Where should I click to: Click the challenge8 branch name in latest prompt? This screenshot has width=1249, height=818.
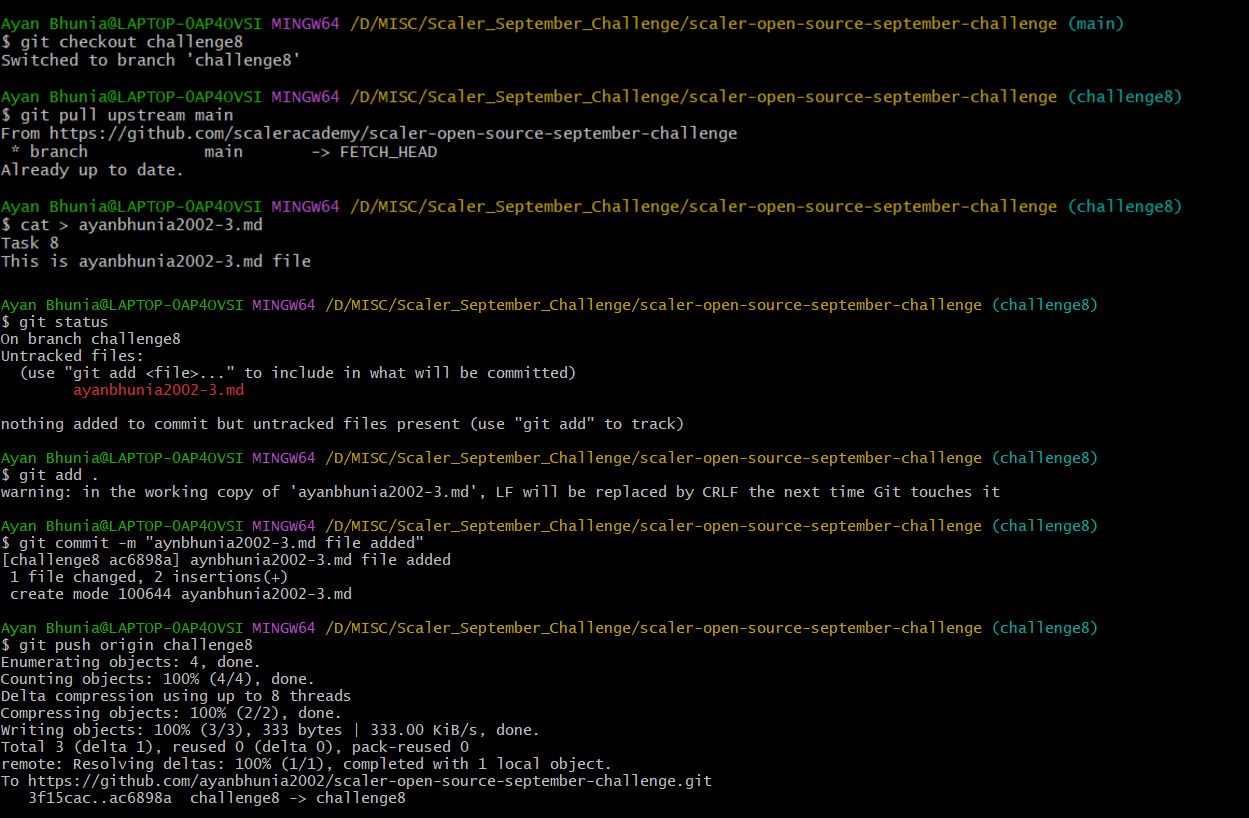coord(1044,627)
